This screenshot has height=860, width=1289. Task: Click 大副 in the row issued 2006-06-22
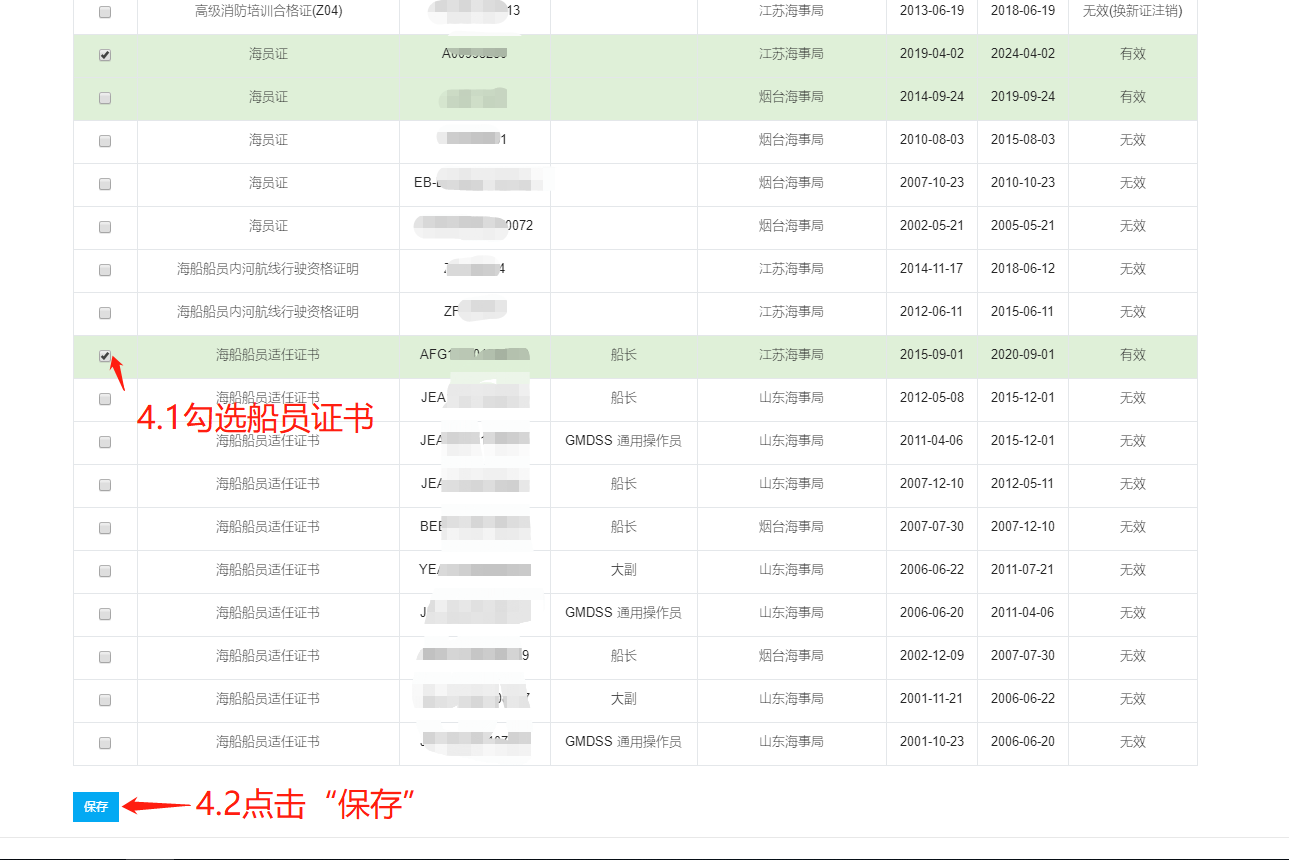click(x=623, y=570)
